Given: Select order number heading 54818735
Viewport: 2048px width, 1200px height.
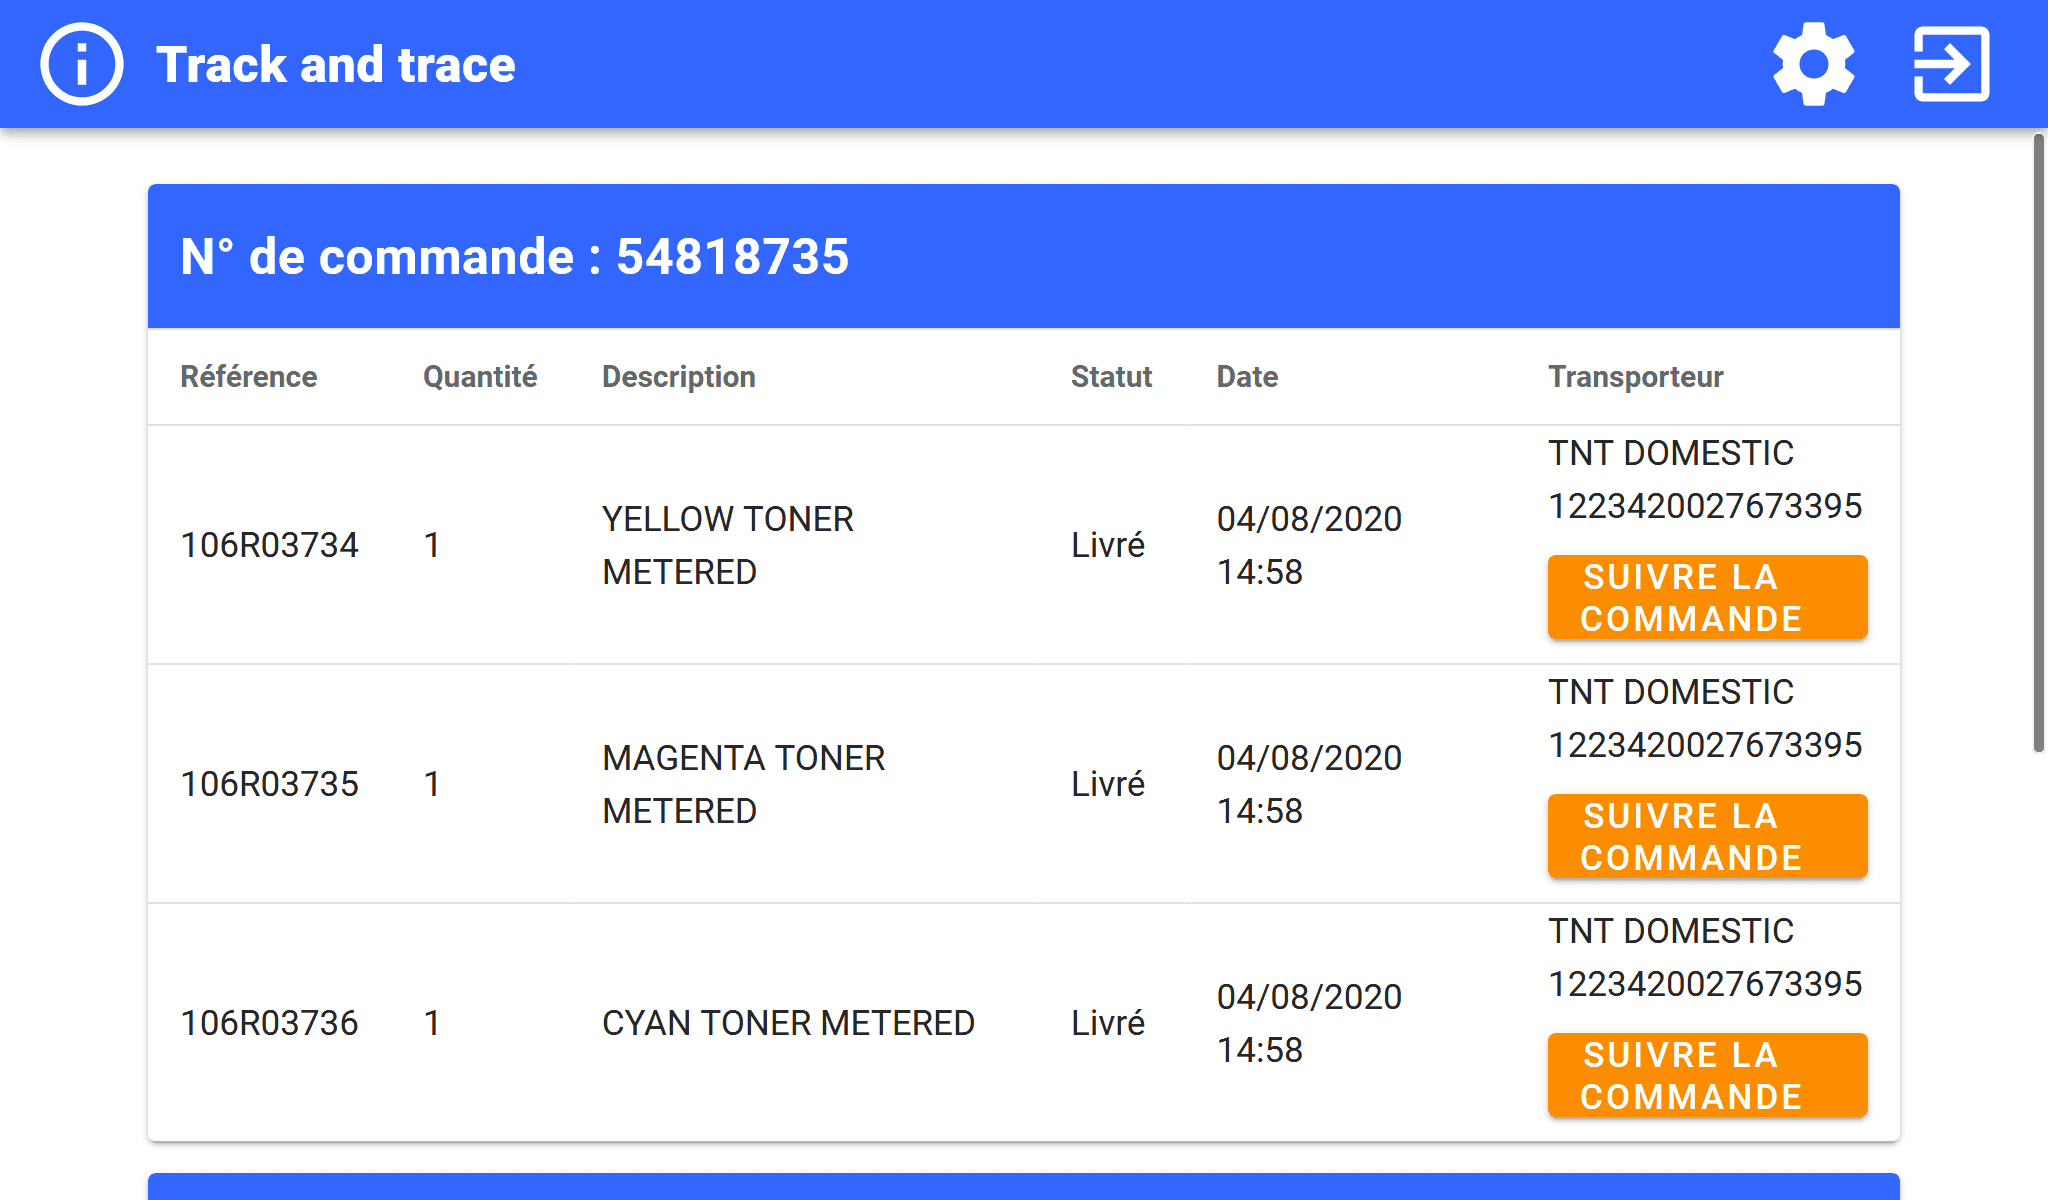Looking at the screenshot, I should [x=514, y=256].
